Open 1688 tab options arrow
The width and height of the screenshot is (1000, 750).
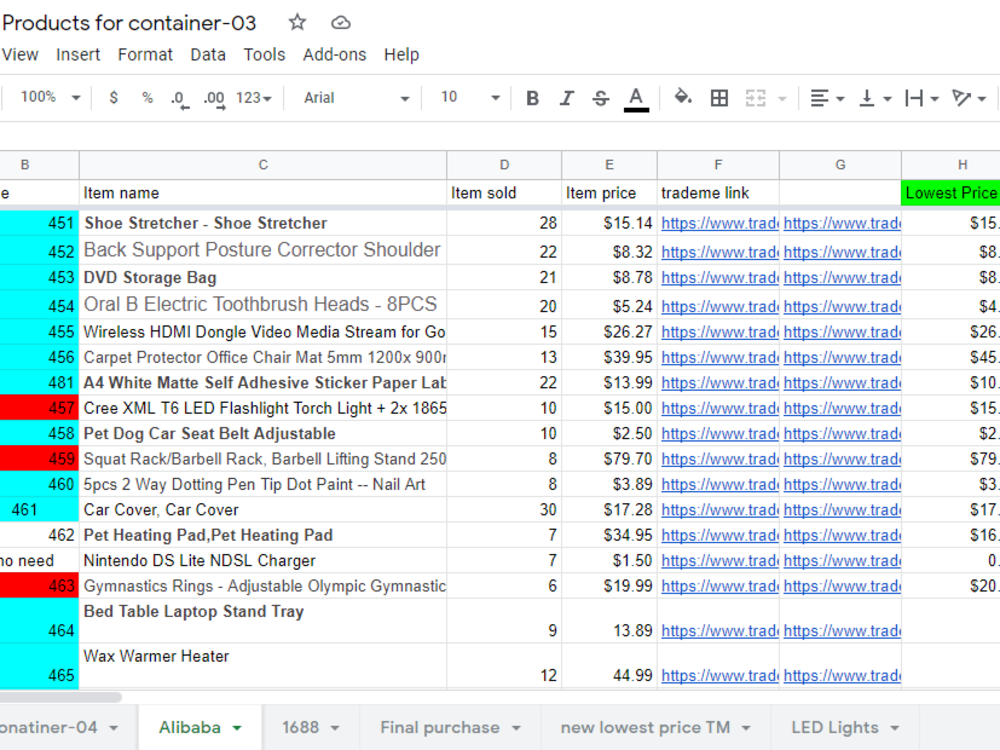point(335,728)
